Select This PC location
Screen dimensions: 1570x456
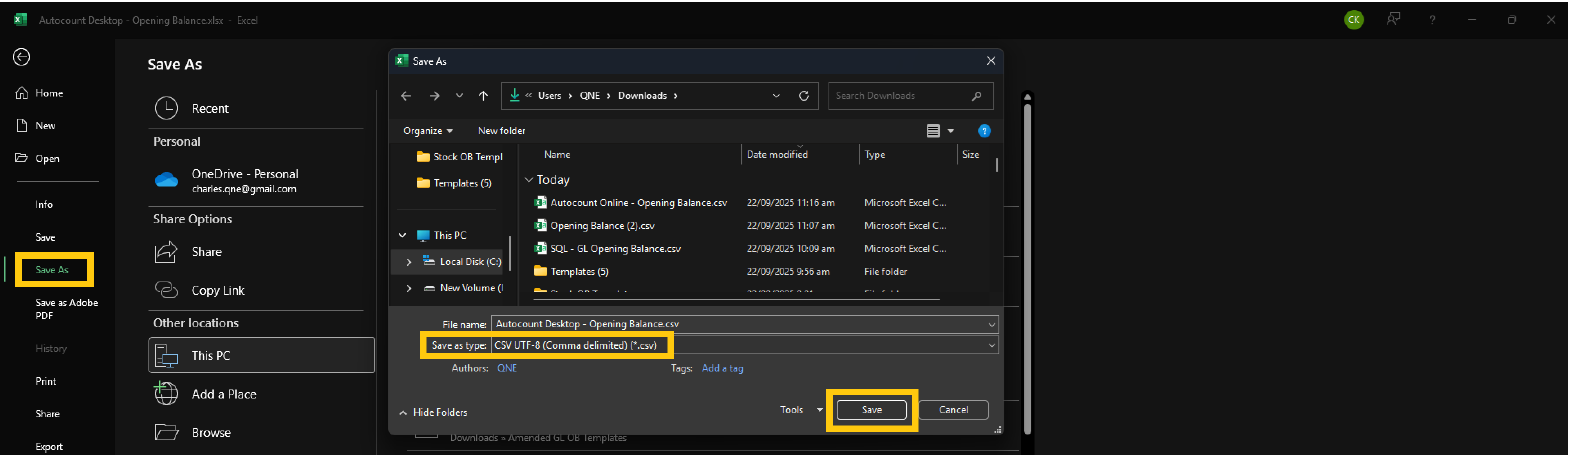(261, 355)
